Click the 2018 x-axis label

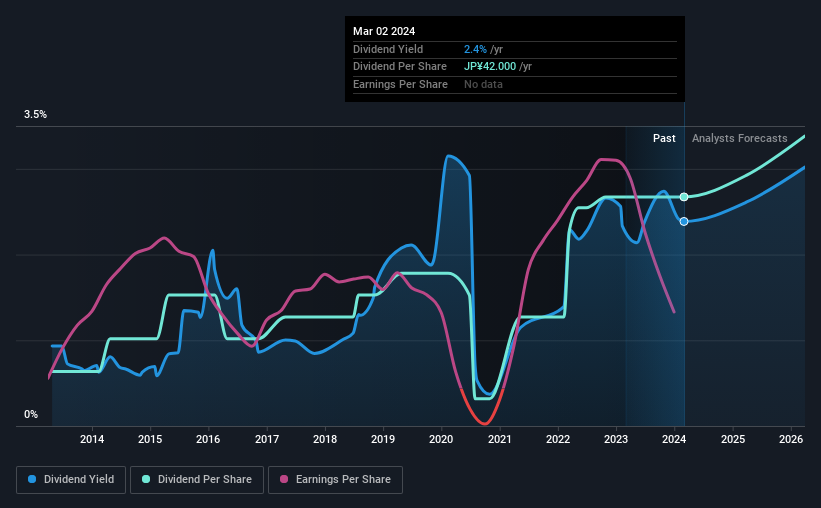tap(325, 439)
